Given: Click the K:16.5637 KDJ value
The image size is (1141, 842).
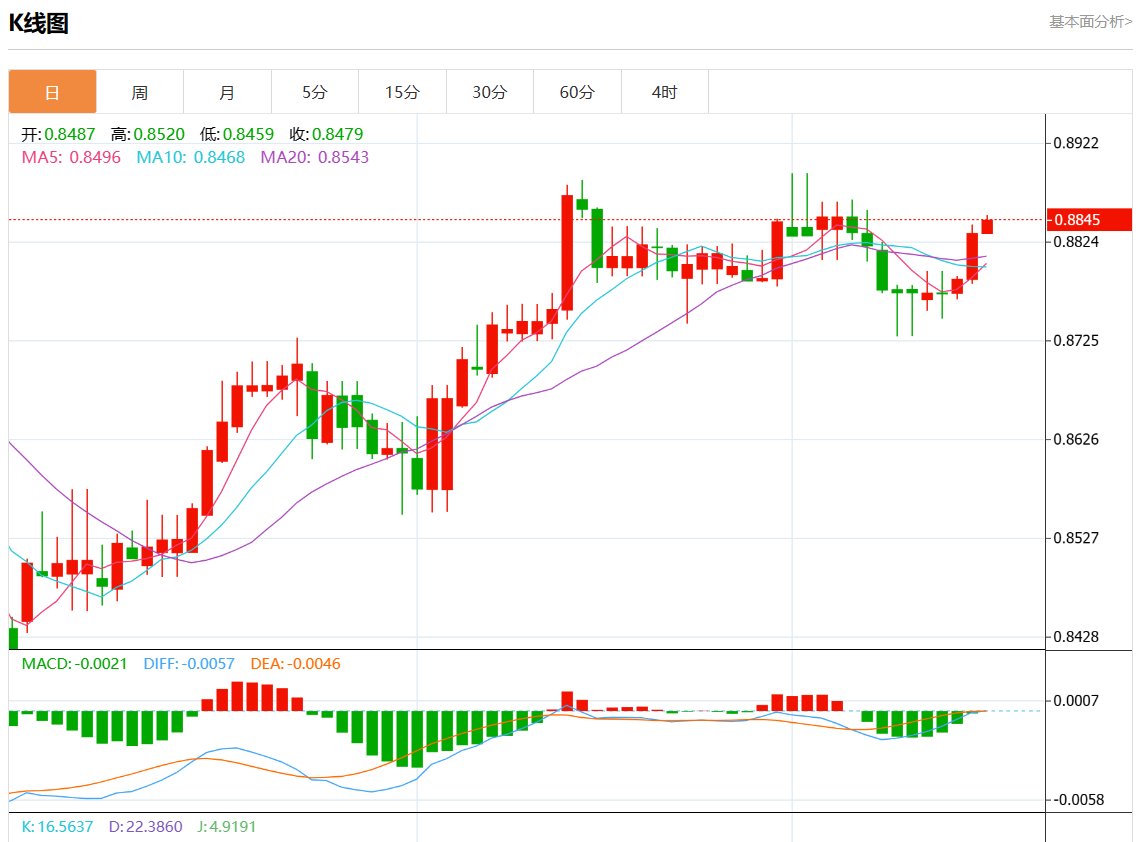Looking at the screenshot, I should pos(57,827).
